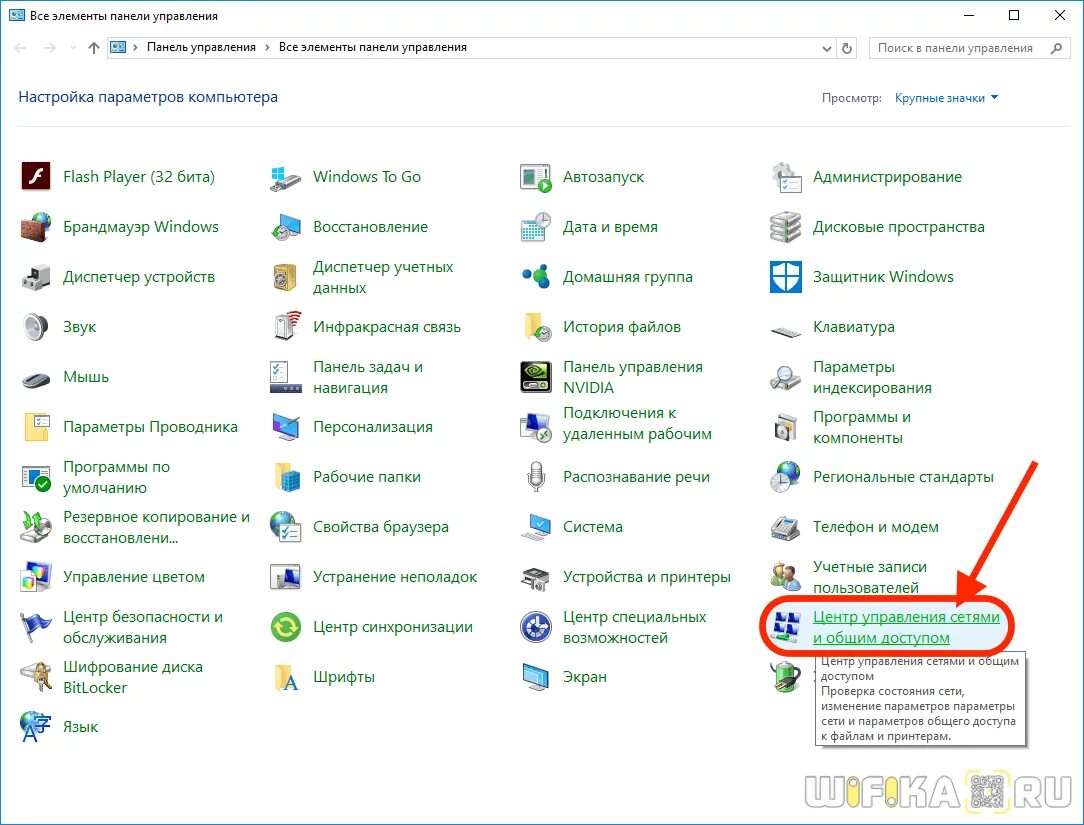Viewport: 1084px width, 825px height.
Task: Click the Управление цветом icon
Action: click(36, 577)
